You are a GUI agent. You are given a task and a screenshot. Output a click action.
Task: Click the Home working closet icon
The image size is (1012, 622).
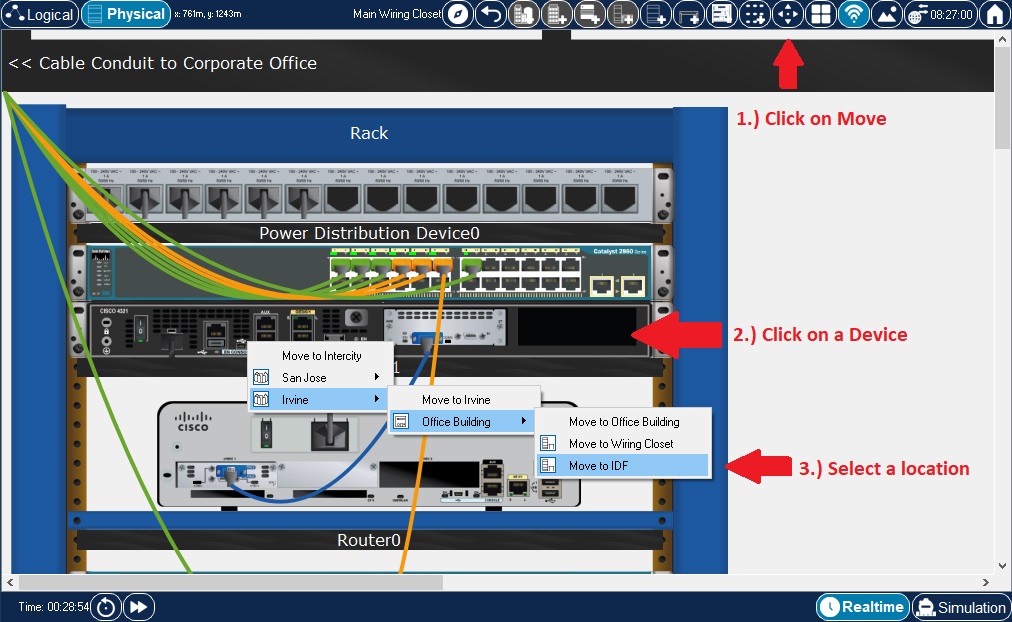tap(994, 14)
